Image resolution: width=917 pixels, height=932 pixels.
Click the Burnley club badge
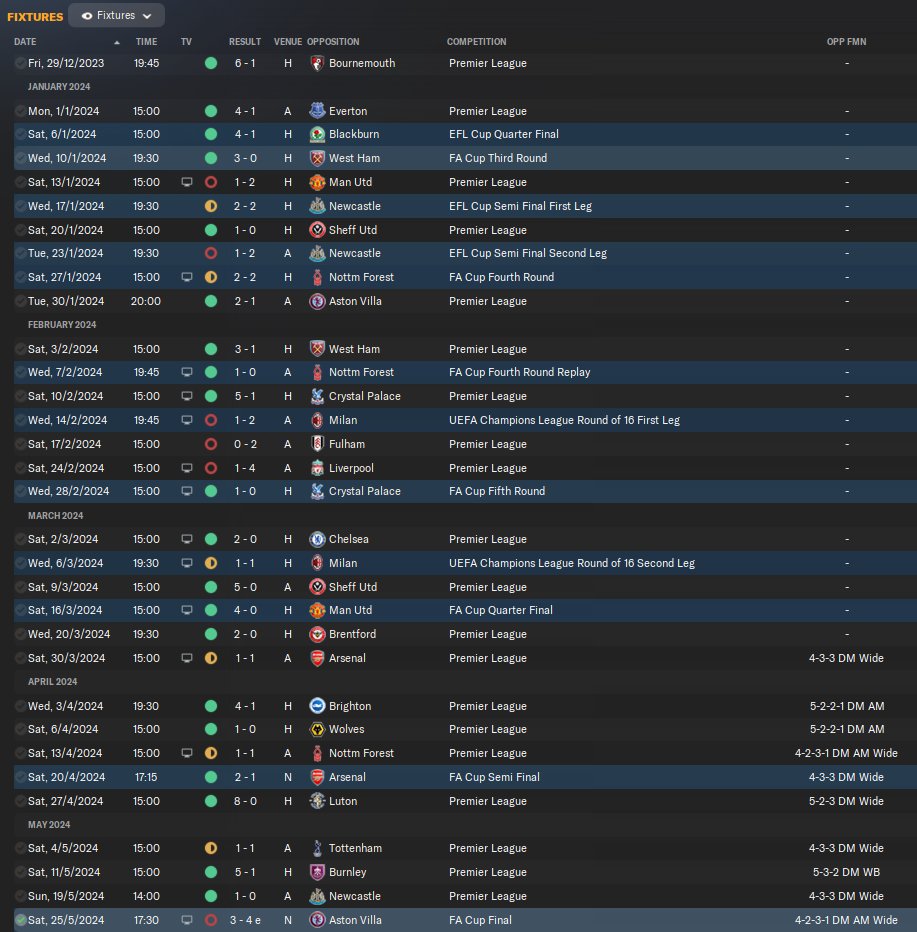click(317, 872)
